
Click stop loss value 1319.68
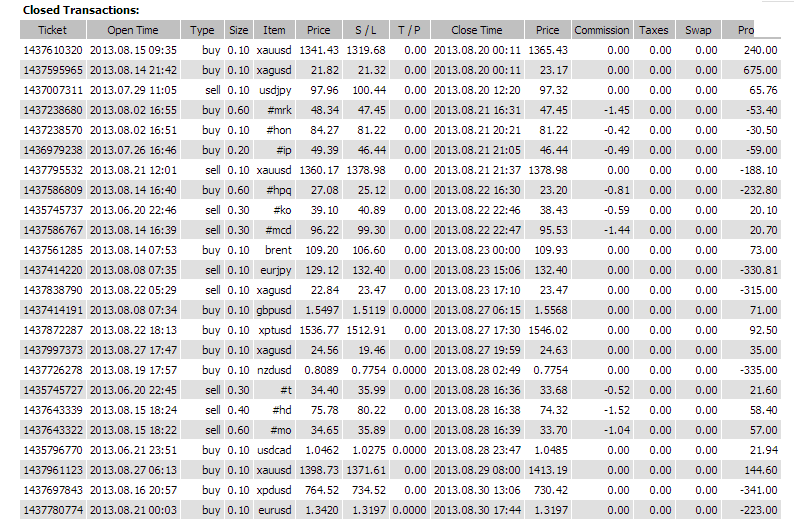pos(366,50)
